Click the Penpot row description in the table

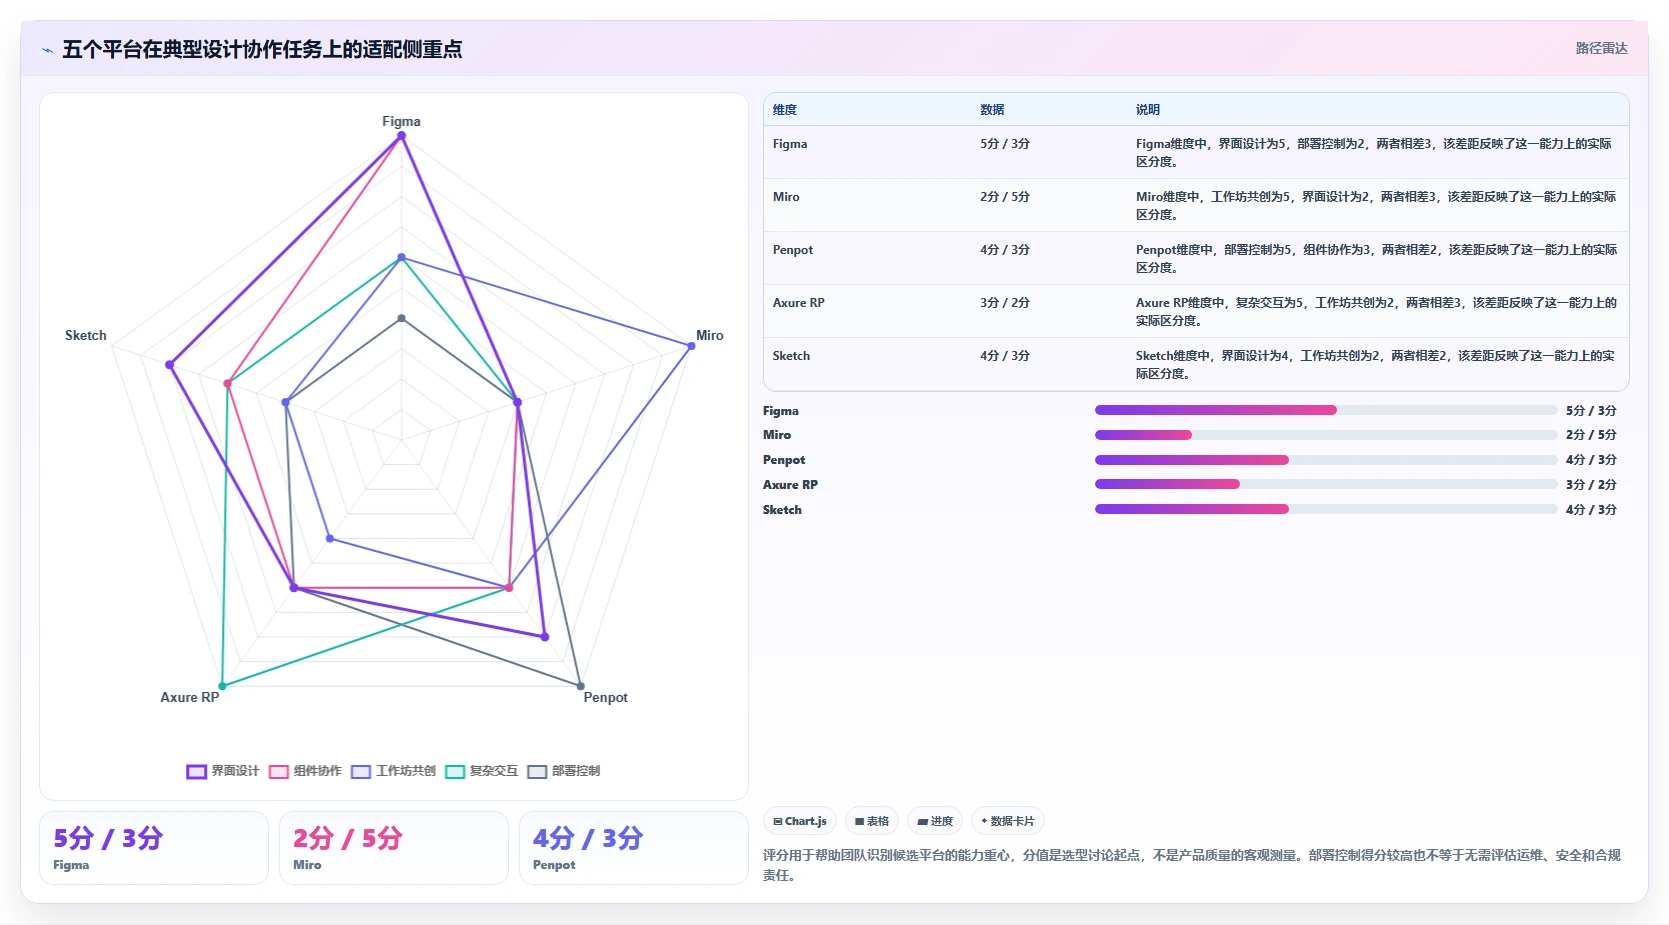pyautogui.click(x=1376, y=259)
